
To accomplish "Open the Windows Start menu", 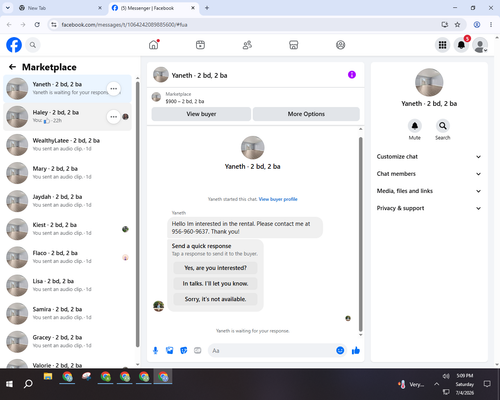I will pyautogui.click(x=9, y=384).
